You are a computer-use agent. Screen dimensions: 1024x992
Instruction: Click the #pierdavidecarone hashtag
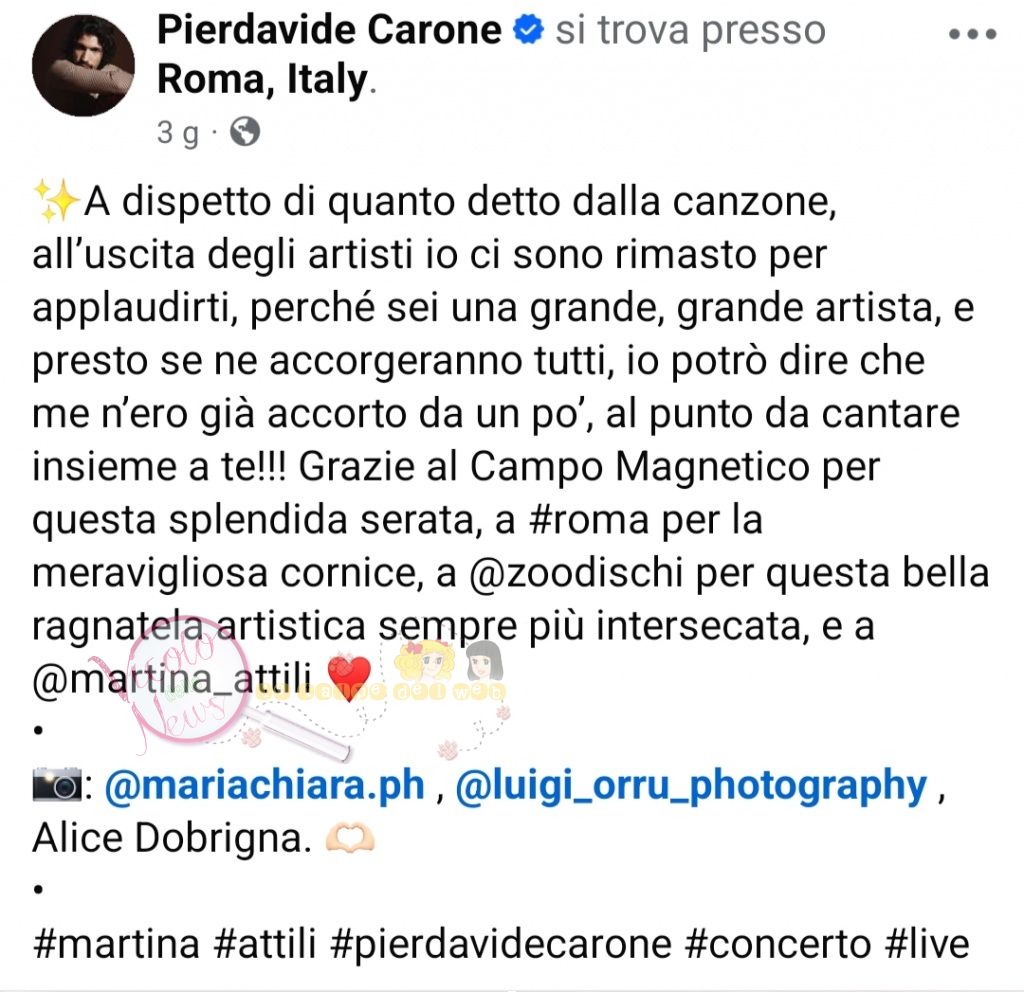(x=501, y=945)
